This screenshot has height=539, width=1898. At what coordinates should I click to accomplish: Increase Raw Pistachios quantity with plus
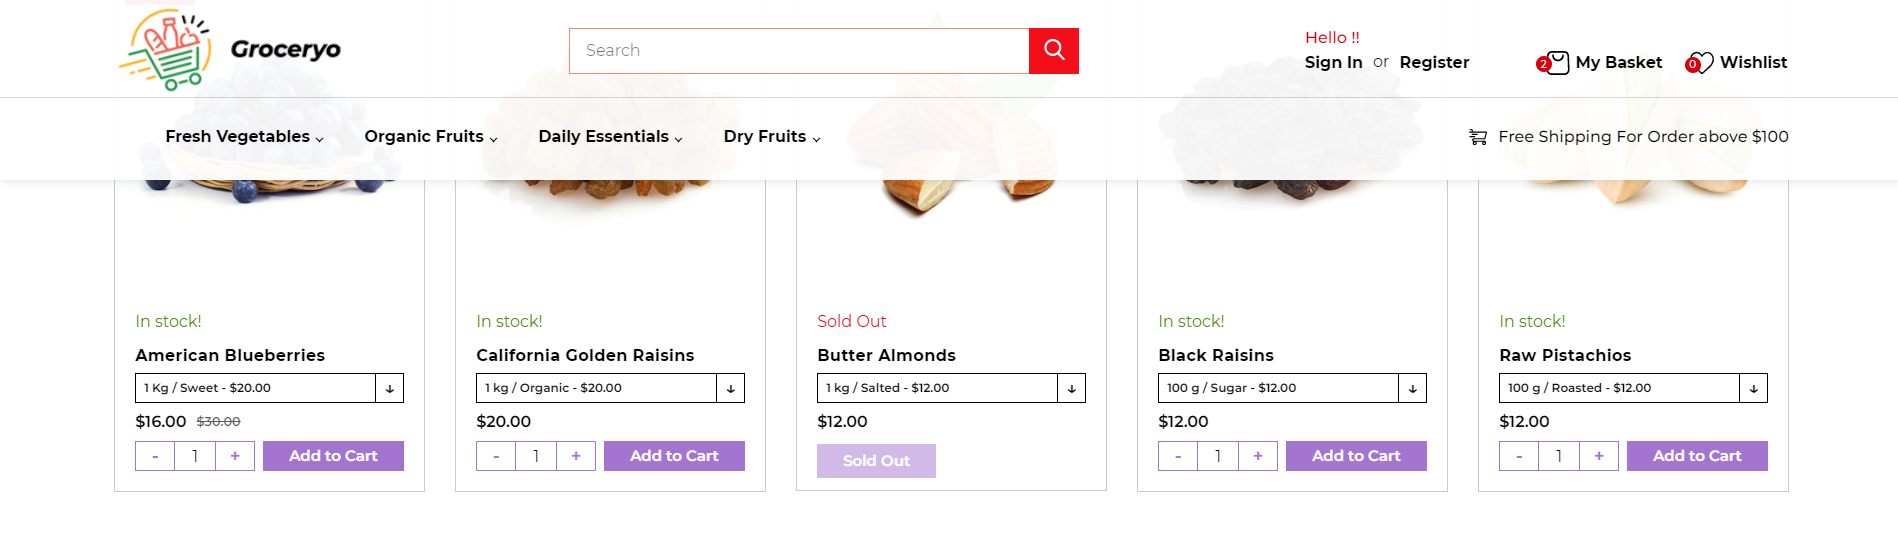pyautogui.click(x=1599, y=456)
